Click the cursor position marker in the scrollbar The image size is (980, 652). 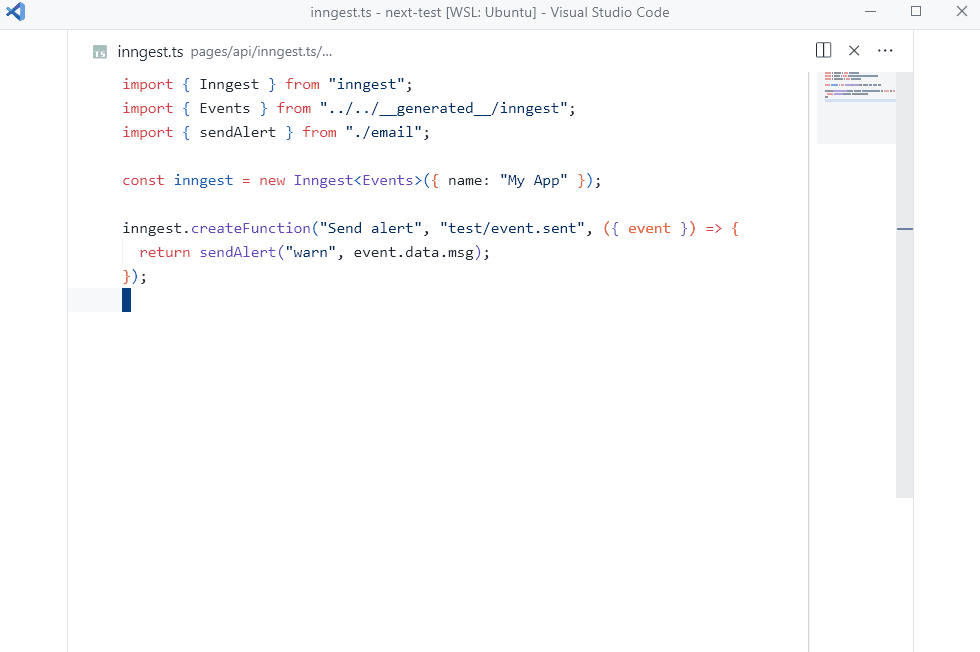click(x=904, y=229)
